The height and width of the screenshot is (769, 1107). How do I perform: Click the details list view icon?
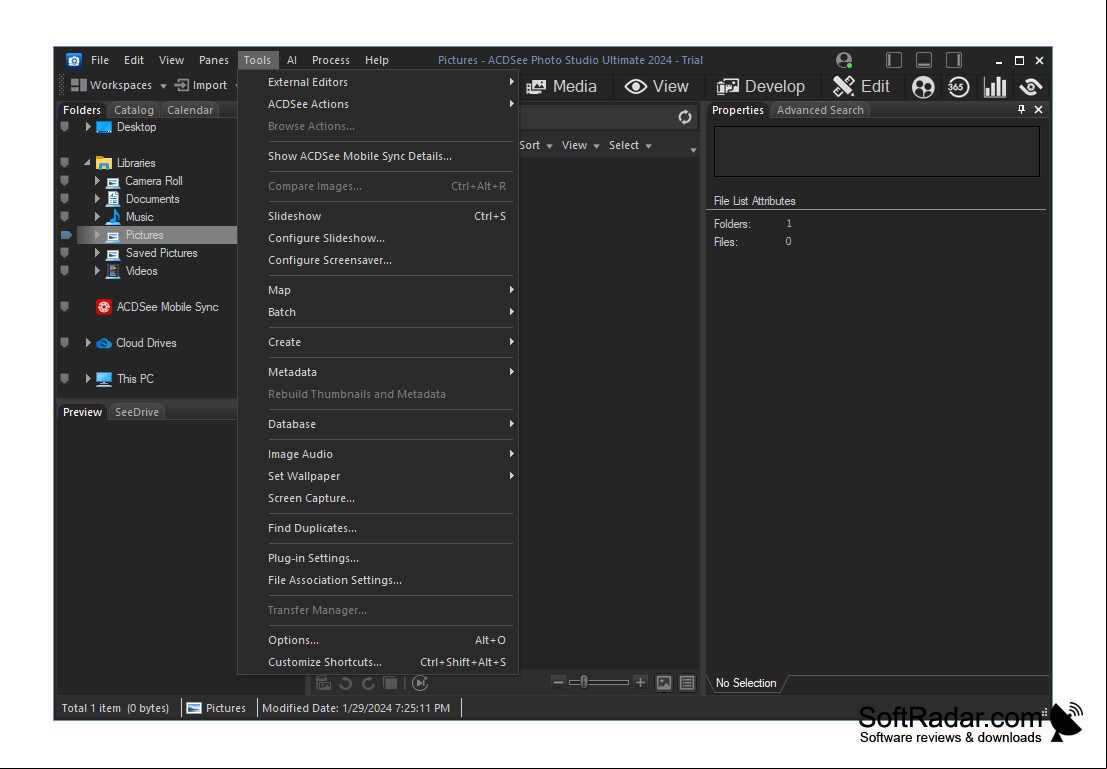(x=687, y=683)
